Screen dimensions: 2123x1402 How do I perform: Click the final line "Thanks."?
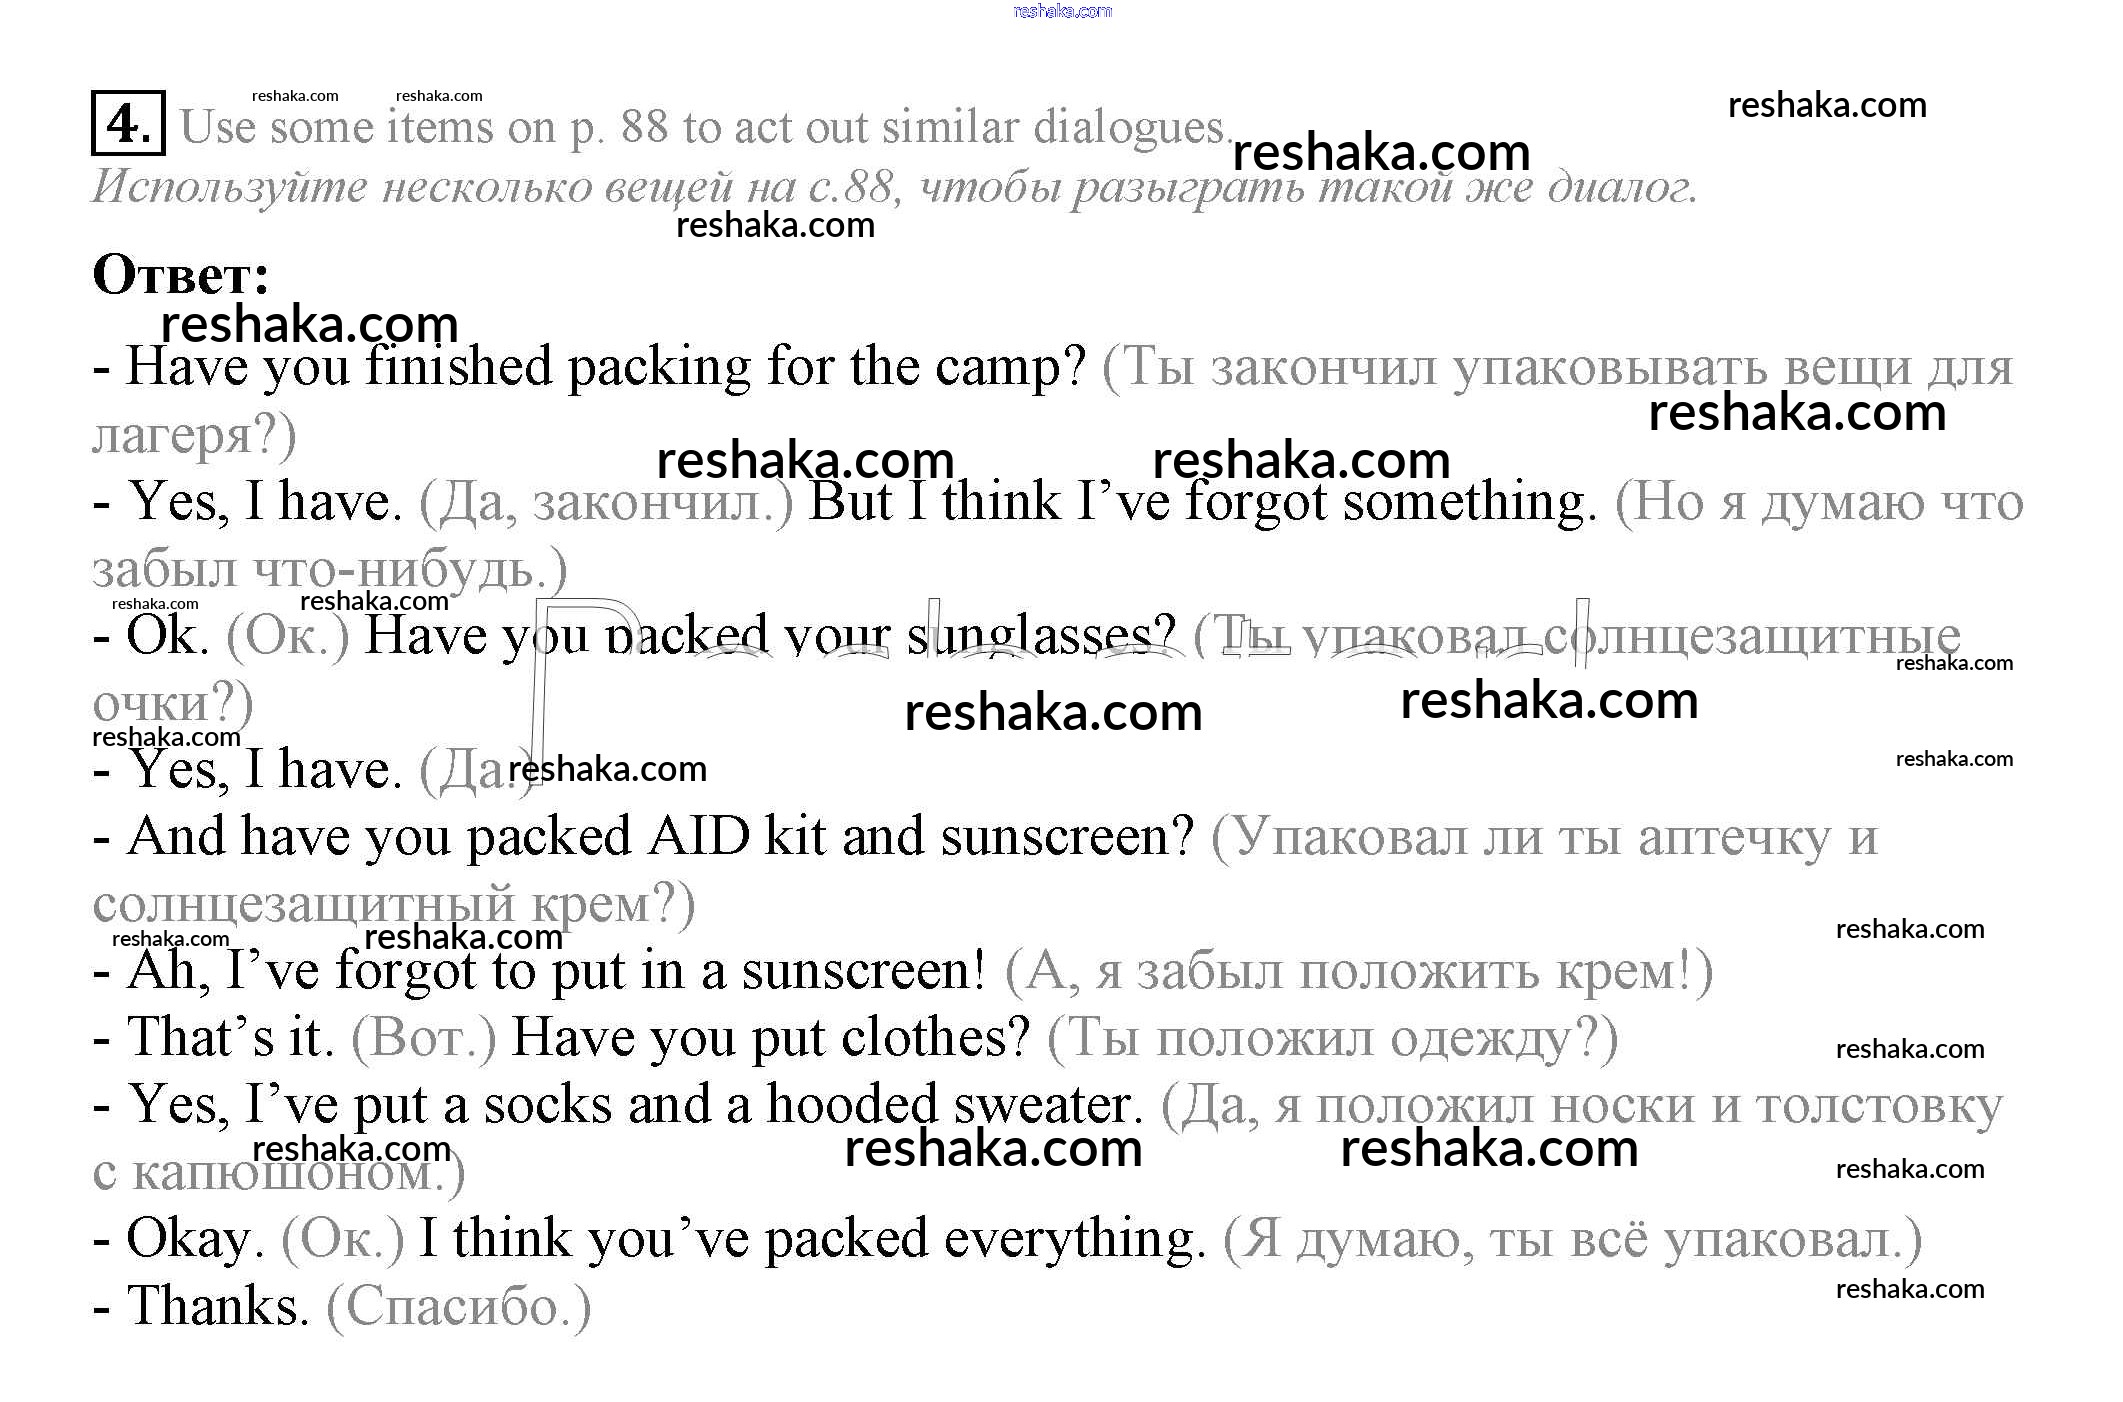(218, 1306)
